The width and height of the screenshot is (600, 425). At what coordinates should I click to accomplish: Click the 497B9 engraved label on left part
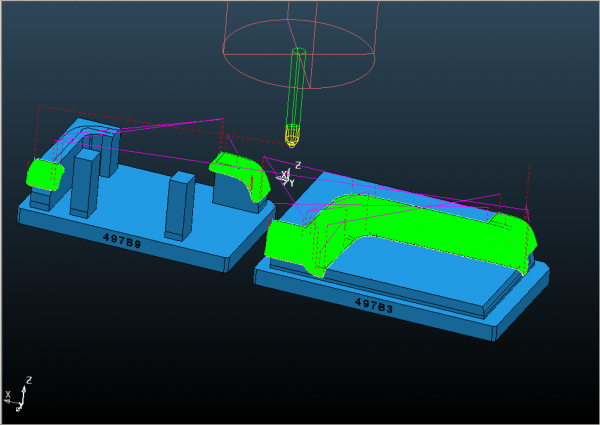122,241
